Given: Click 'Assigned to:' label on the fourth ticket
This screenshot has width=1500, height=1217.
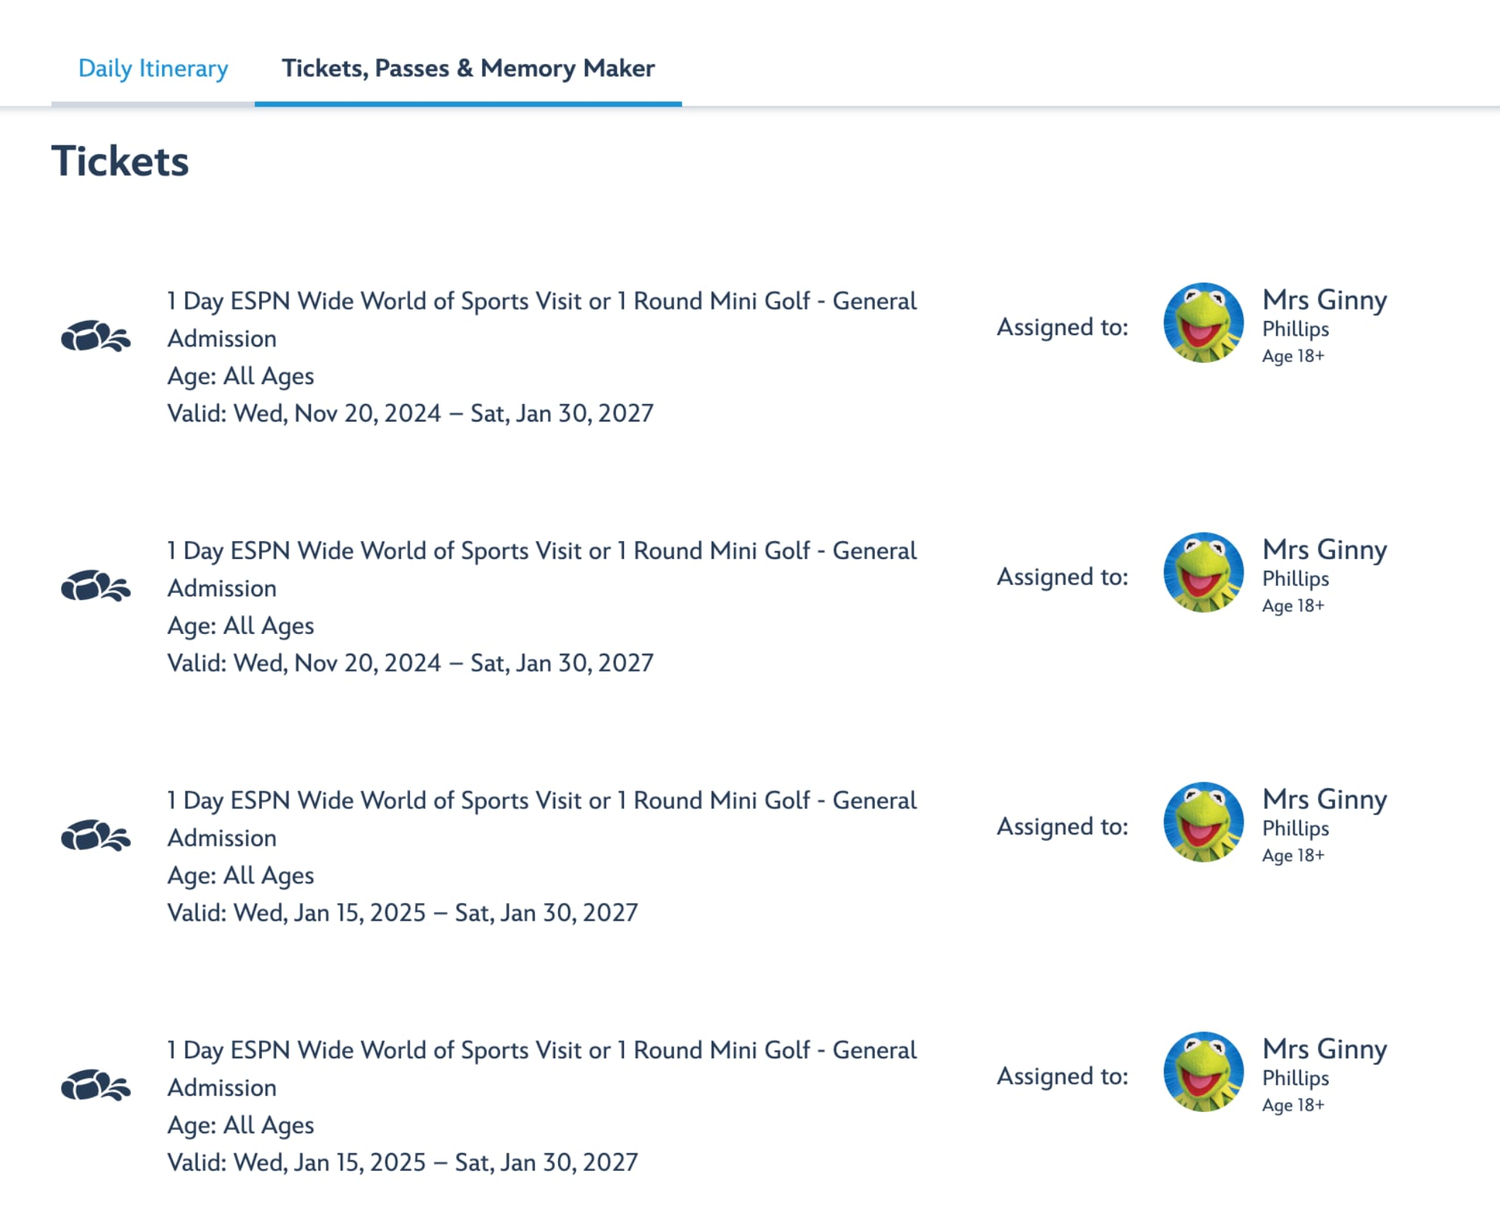Looking at the screenshot, I should point(1062,1076).
